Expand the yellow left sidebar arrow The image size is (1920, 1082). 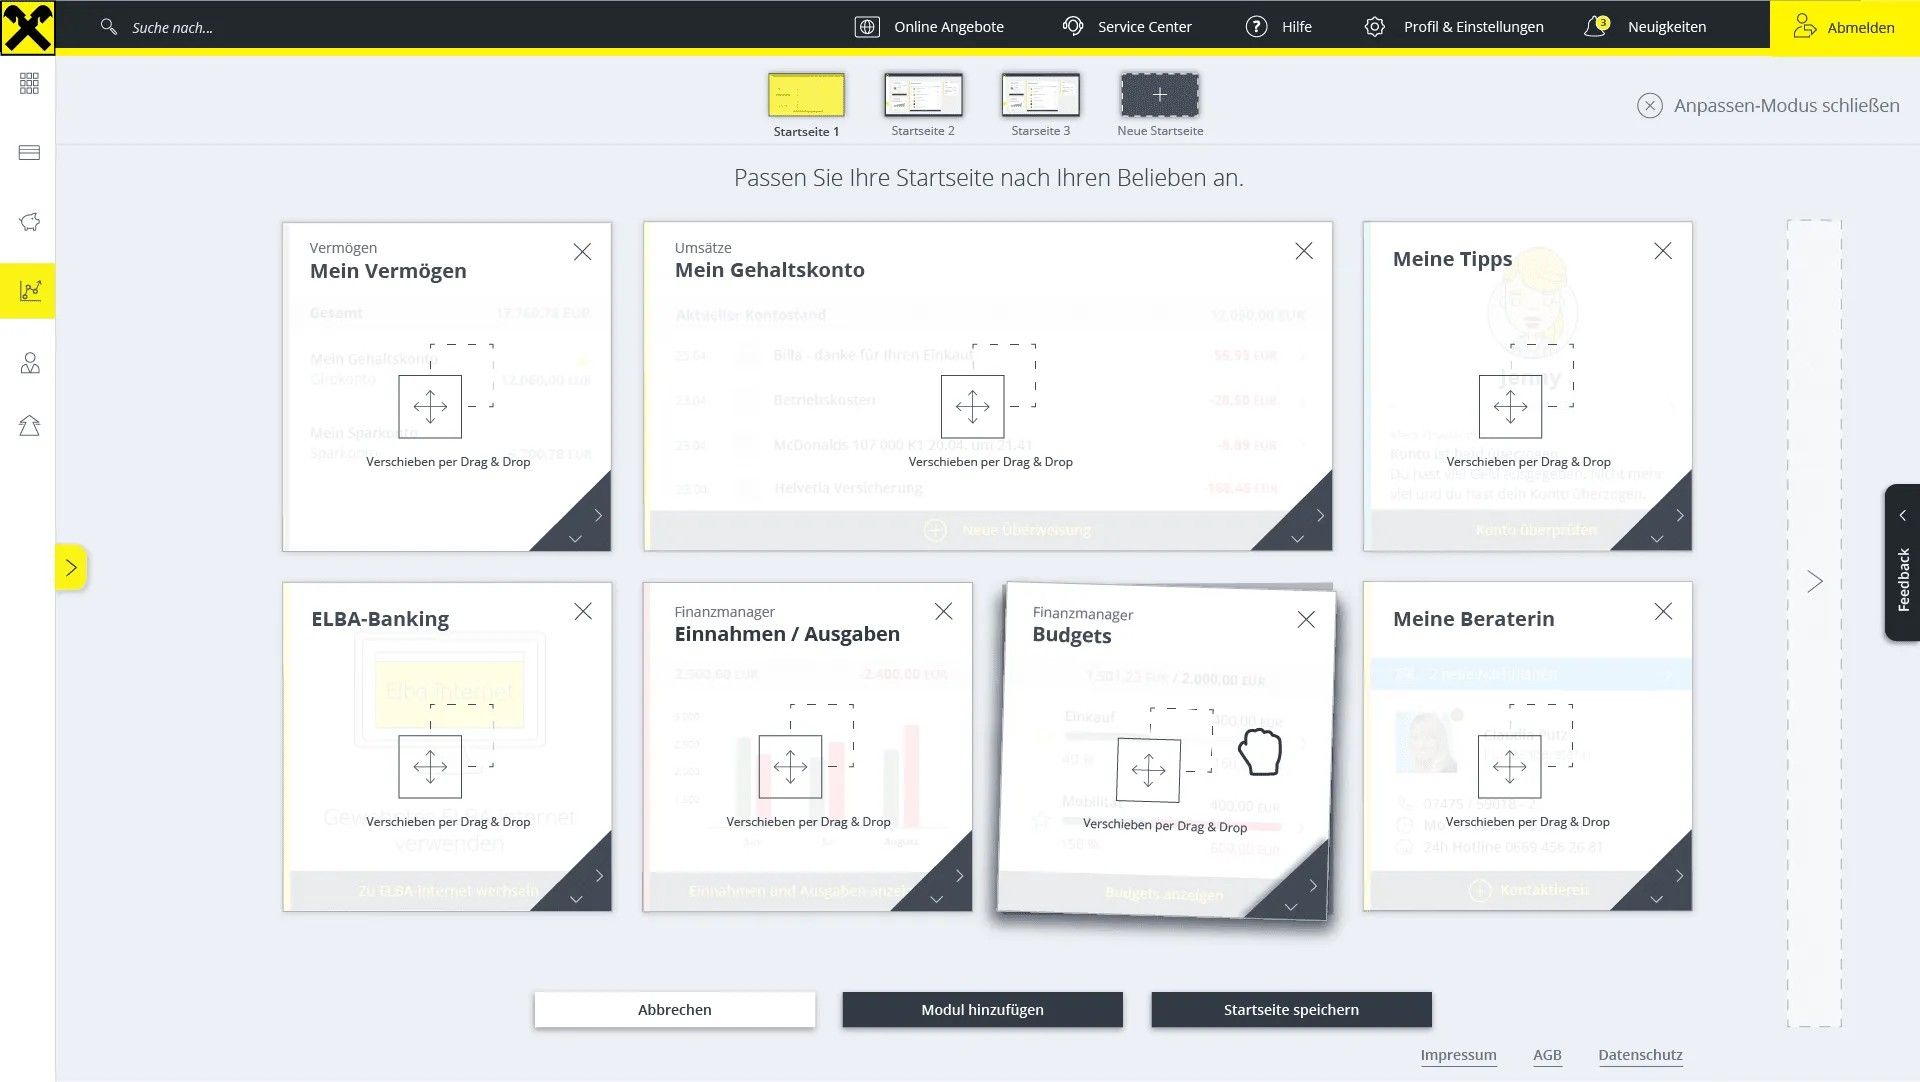coord(71,568)
